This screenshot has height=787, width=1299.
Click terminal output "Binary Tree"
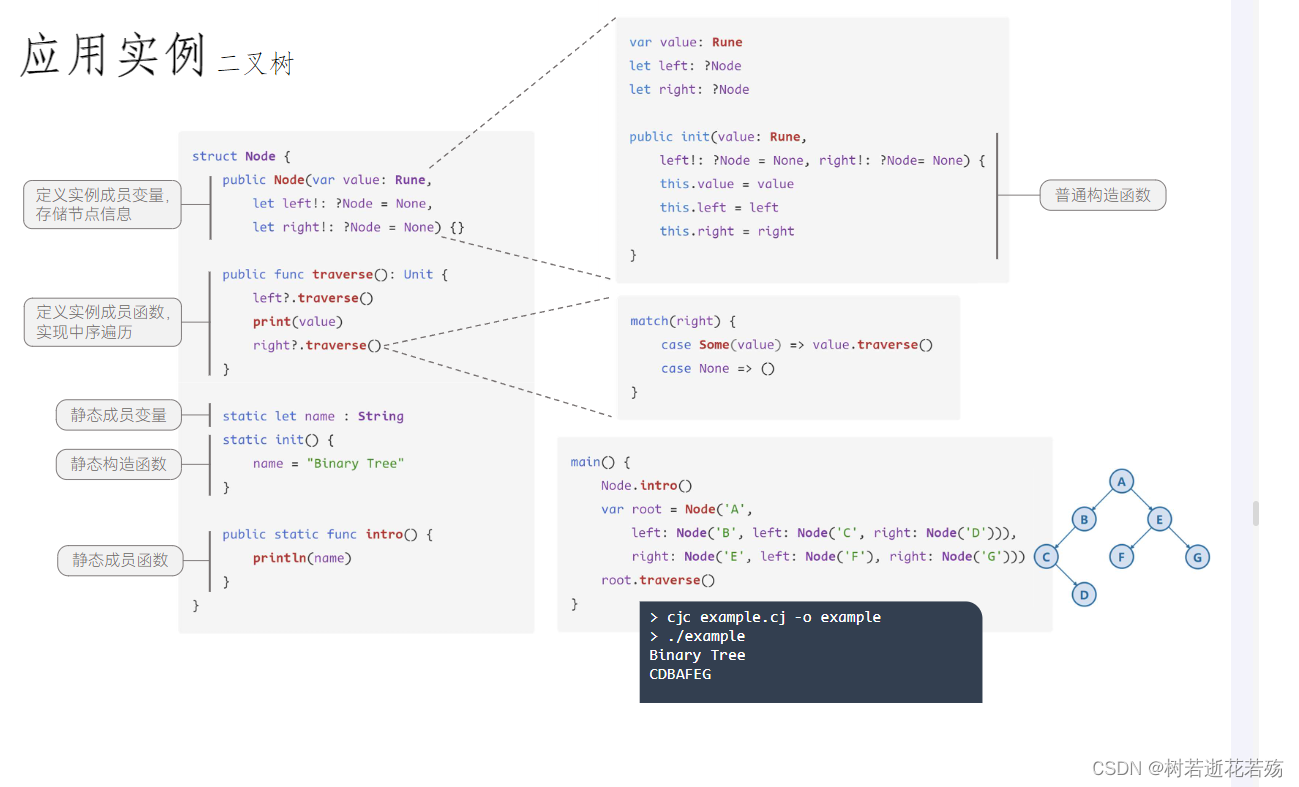pyautogui.click(x=697, y=655)
